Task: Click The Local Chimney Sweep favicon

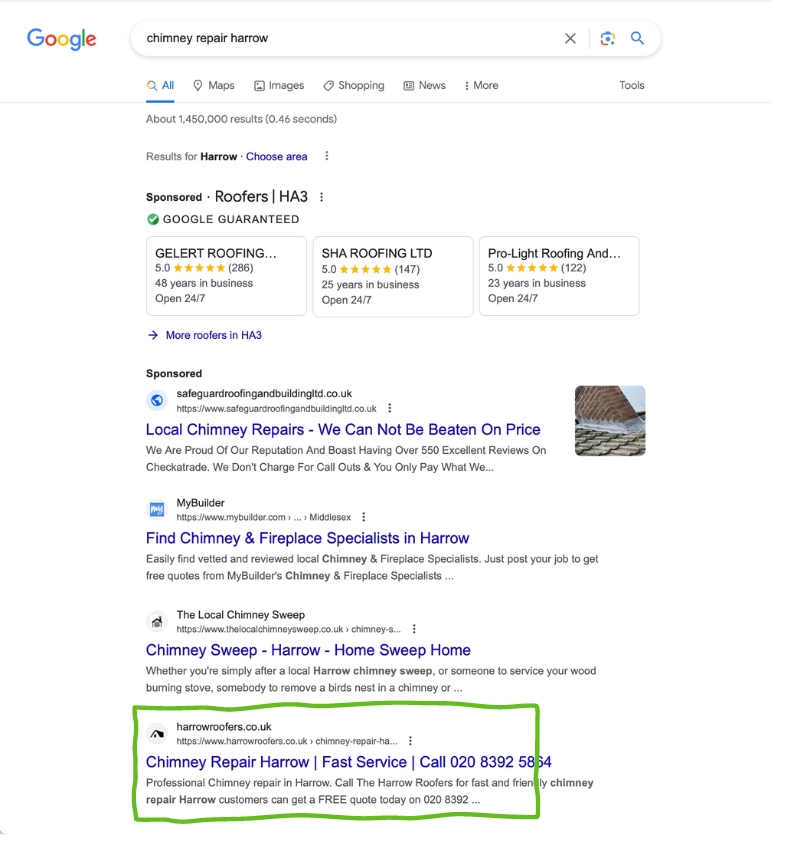Action: coord(157,621)
